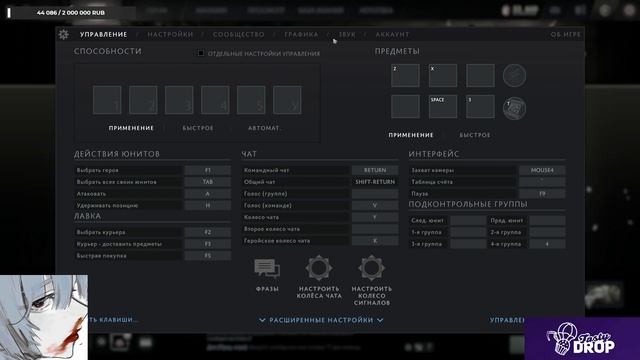Open the settings gear icon

point(64,34)
